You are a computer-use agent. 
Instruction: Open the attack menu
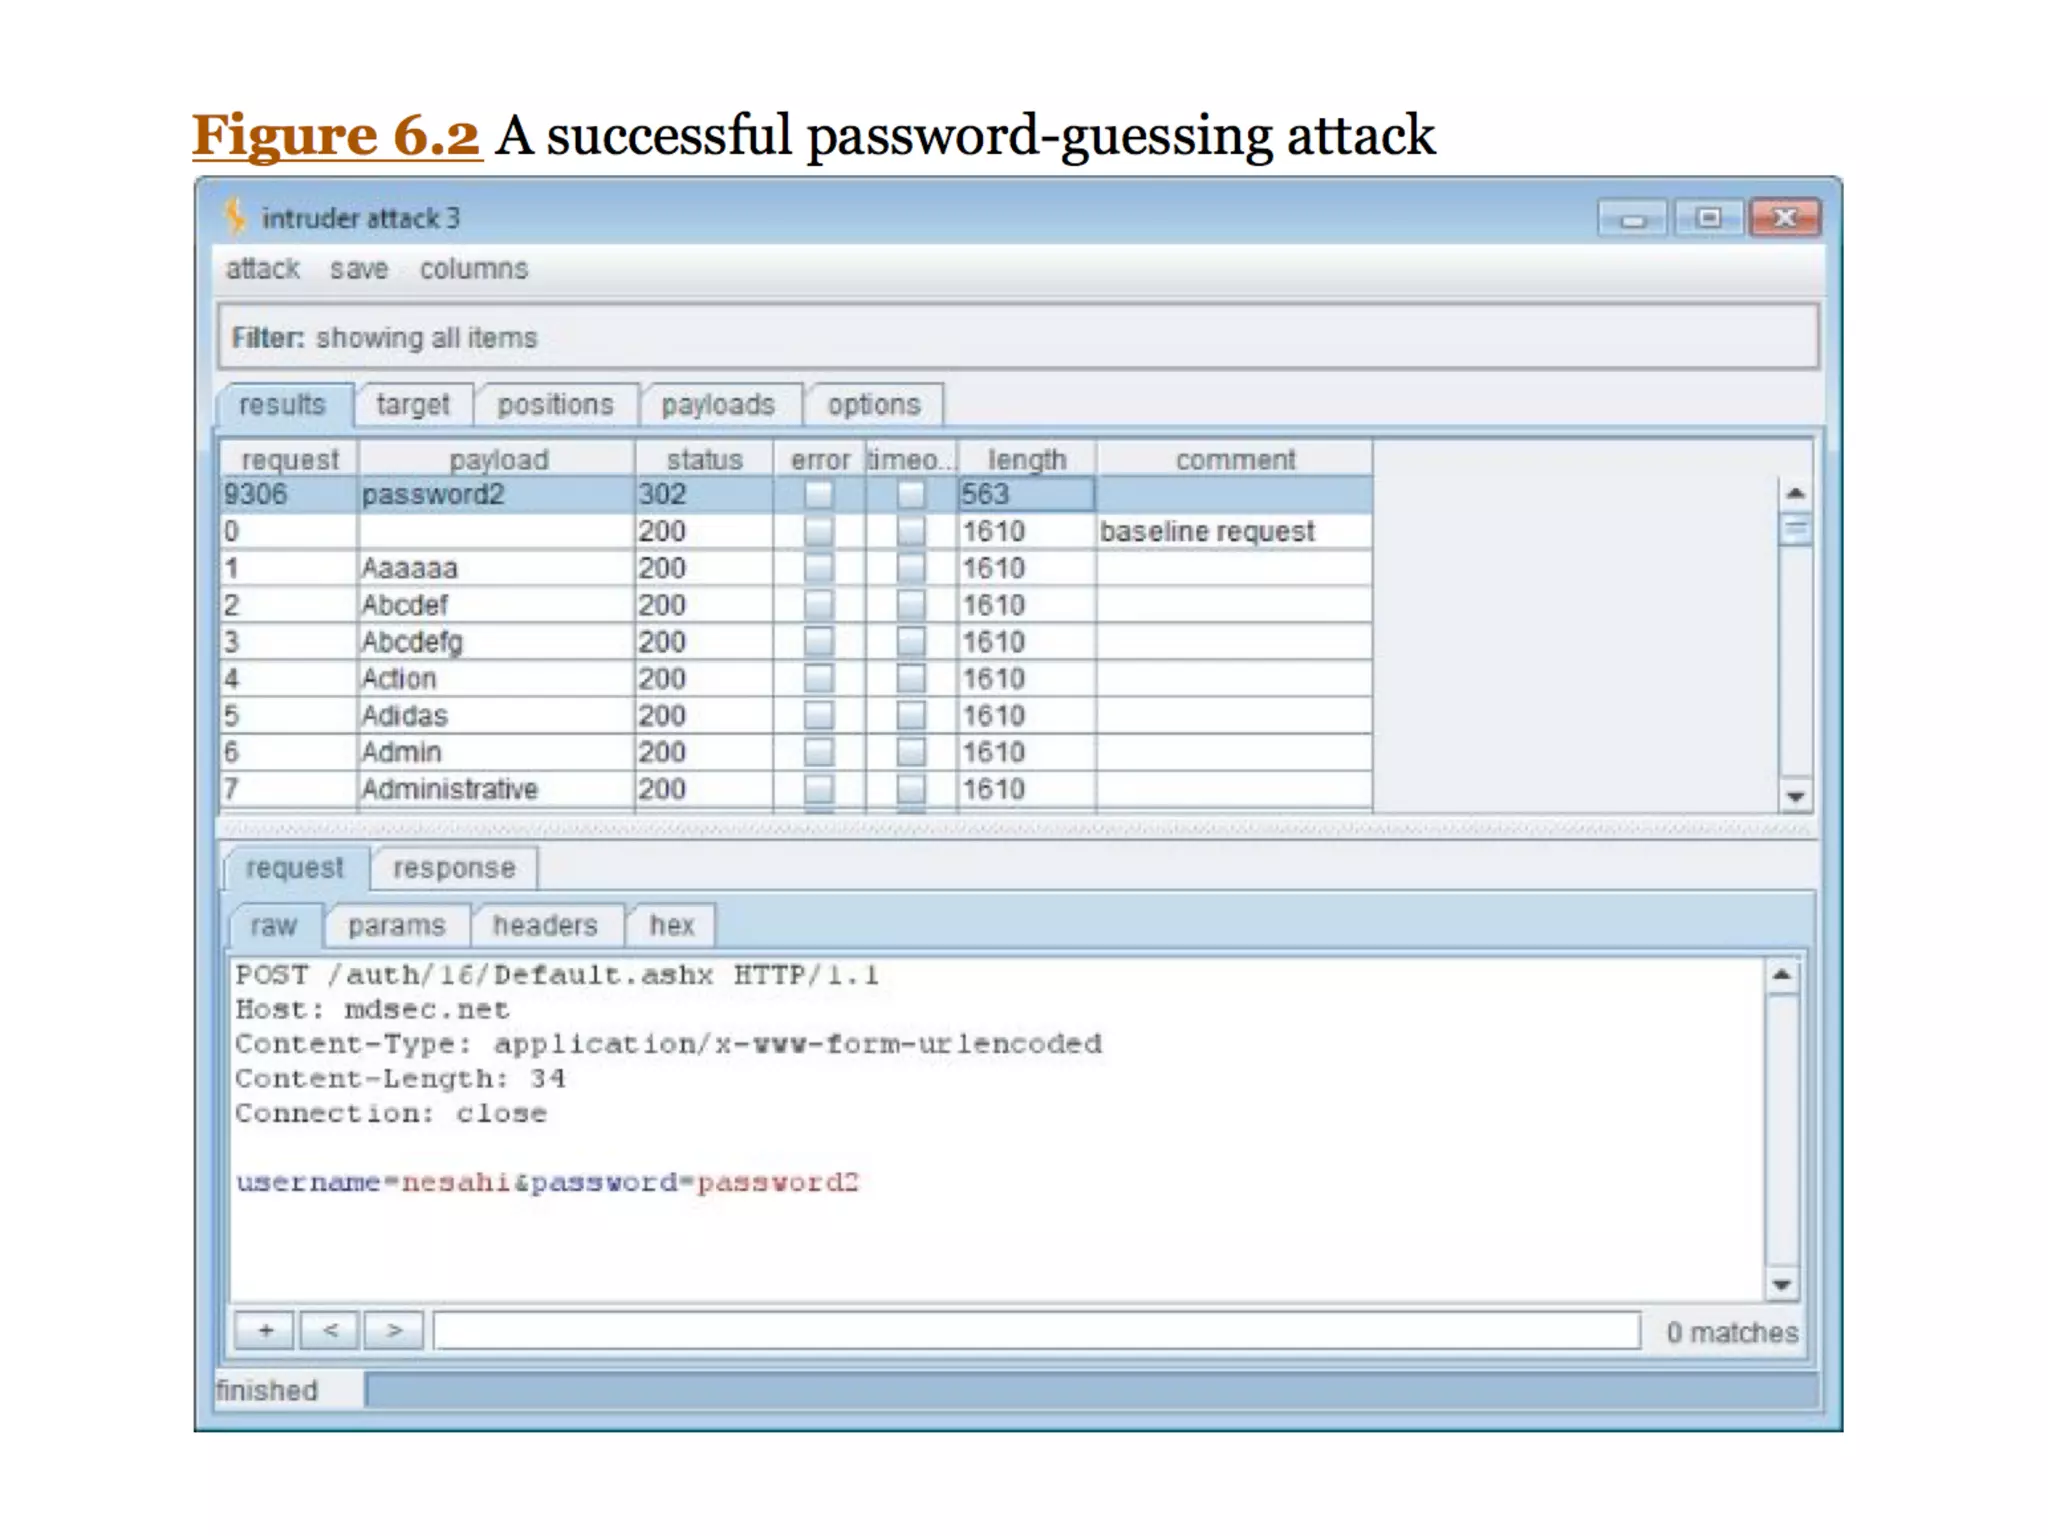pos(262,269)
